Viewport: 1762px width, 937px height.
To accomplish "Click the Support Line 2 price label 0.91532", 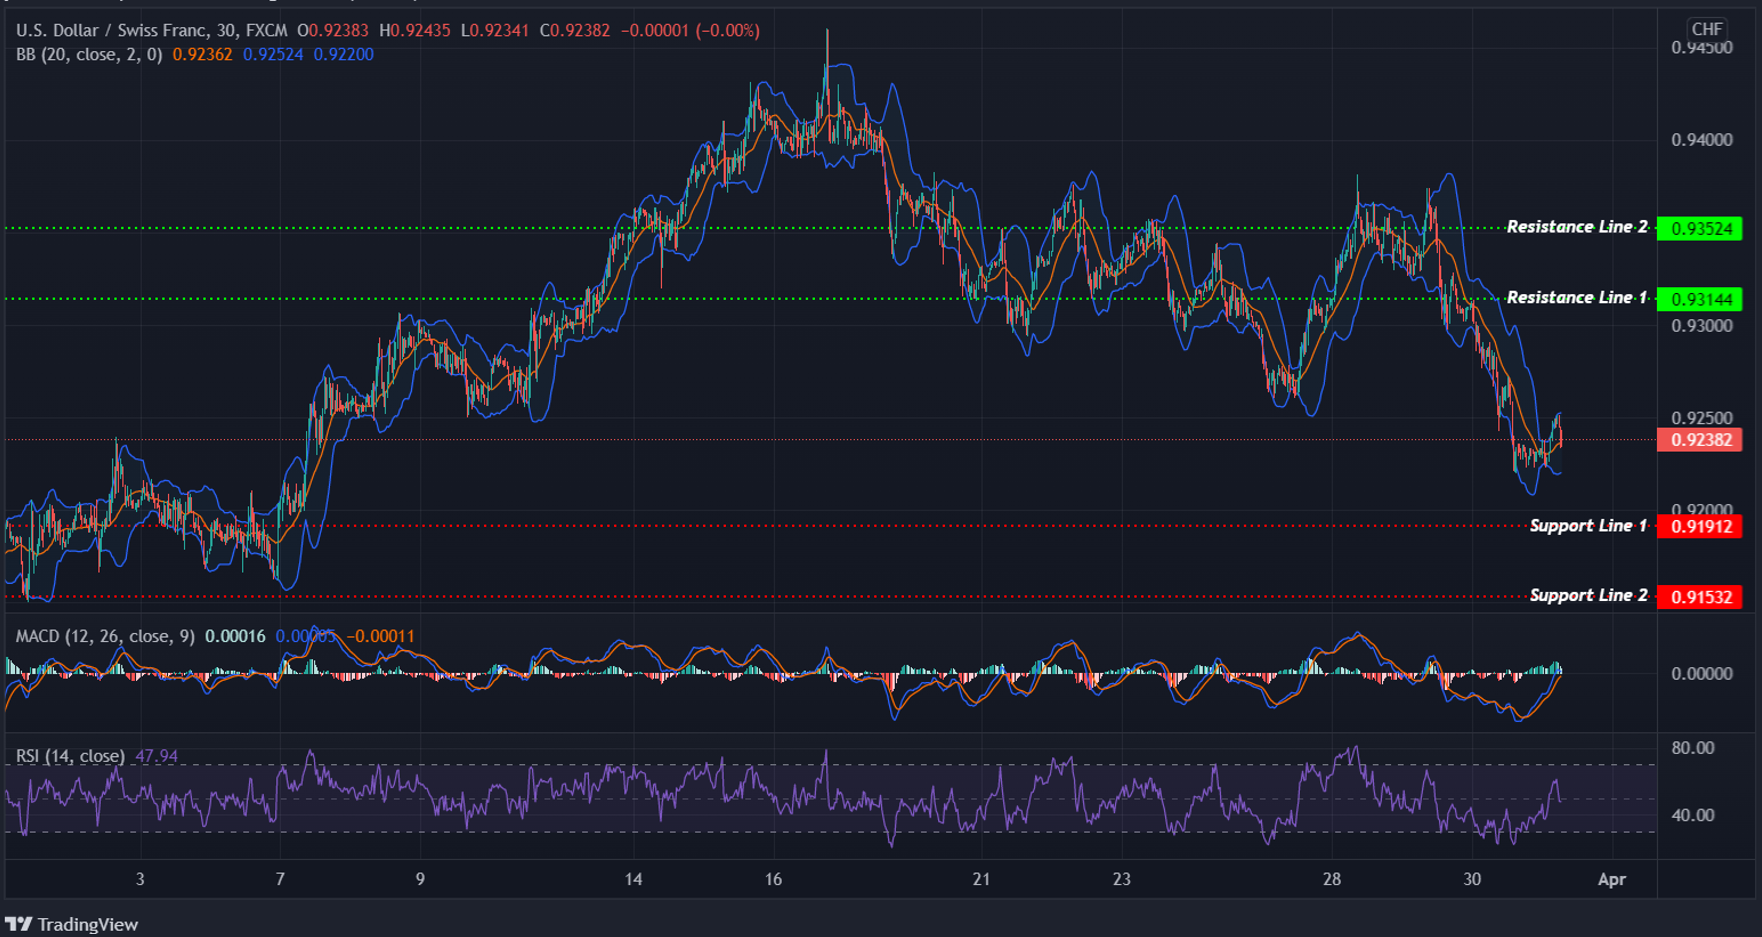I will click(x=1703, y=595).
